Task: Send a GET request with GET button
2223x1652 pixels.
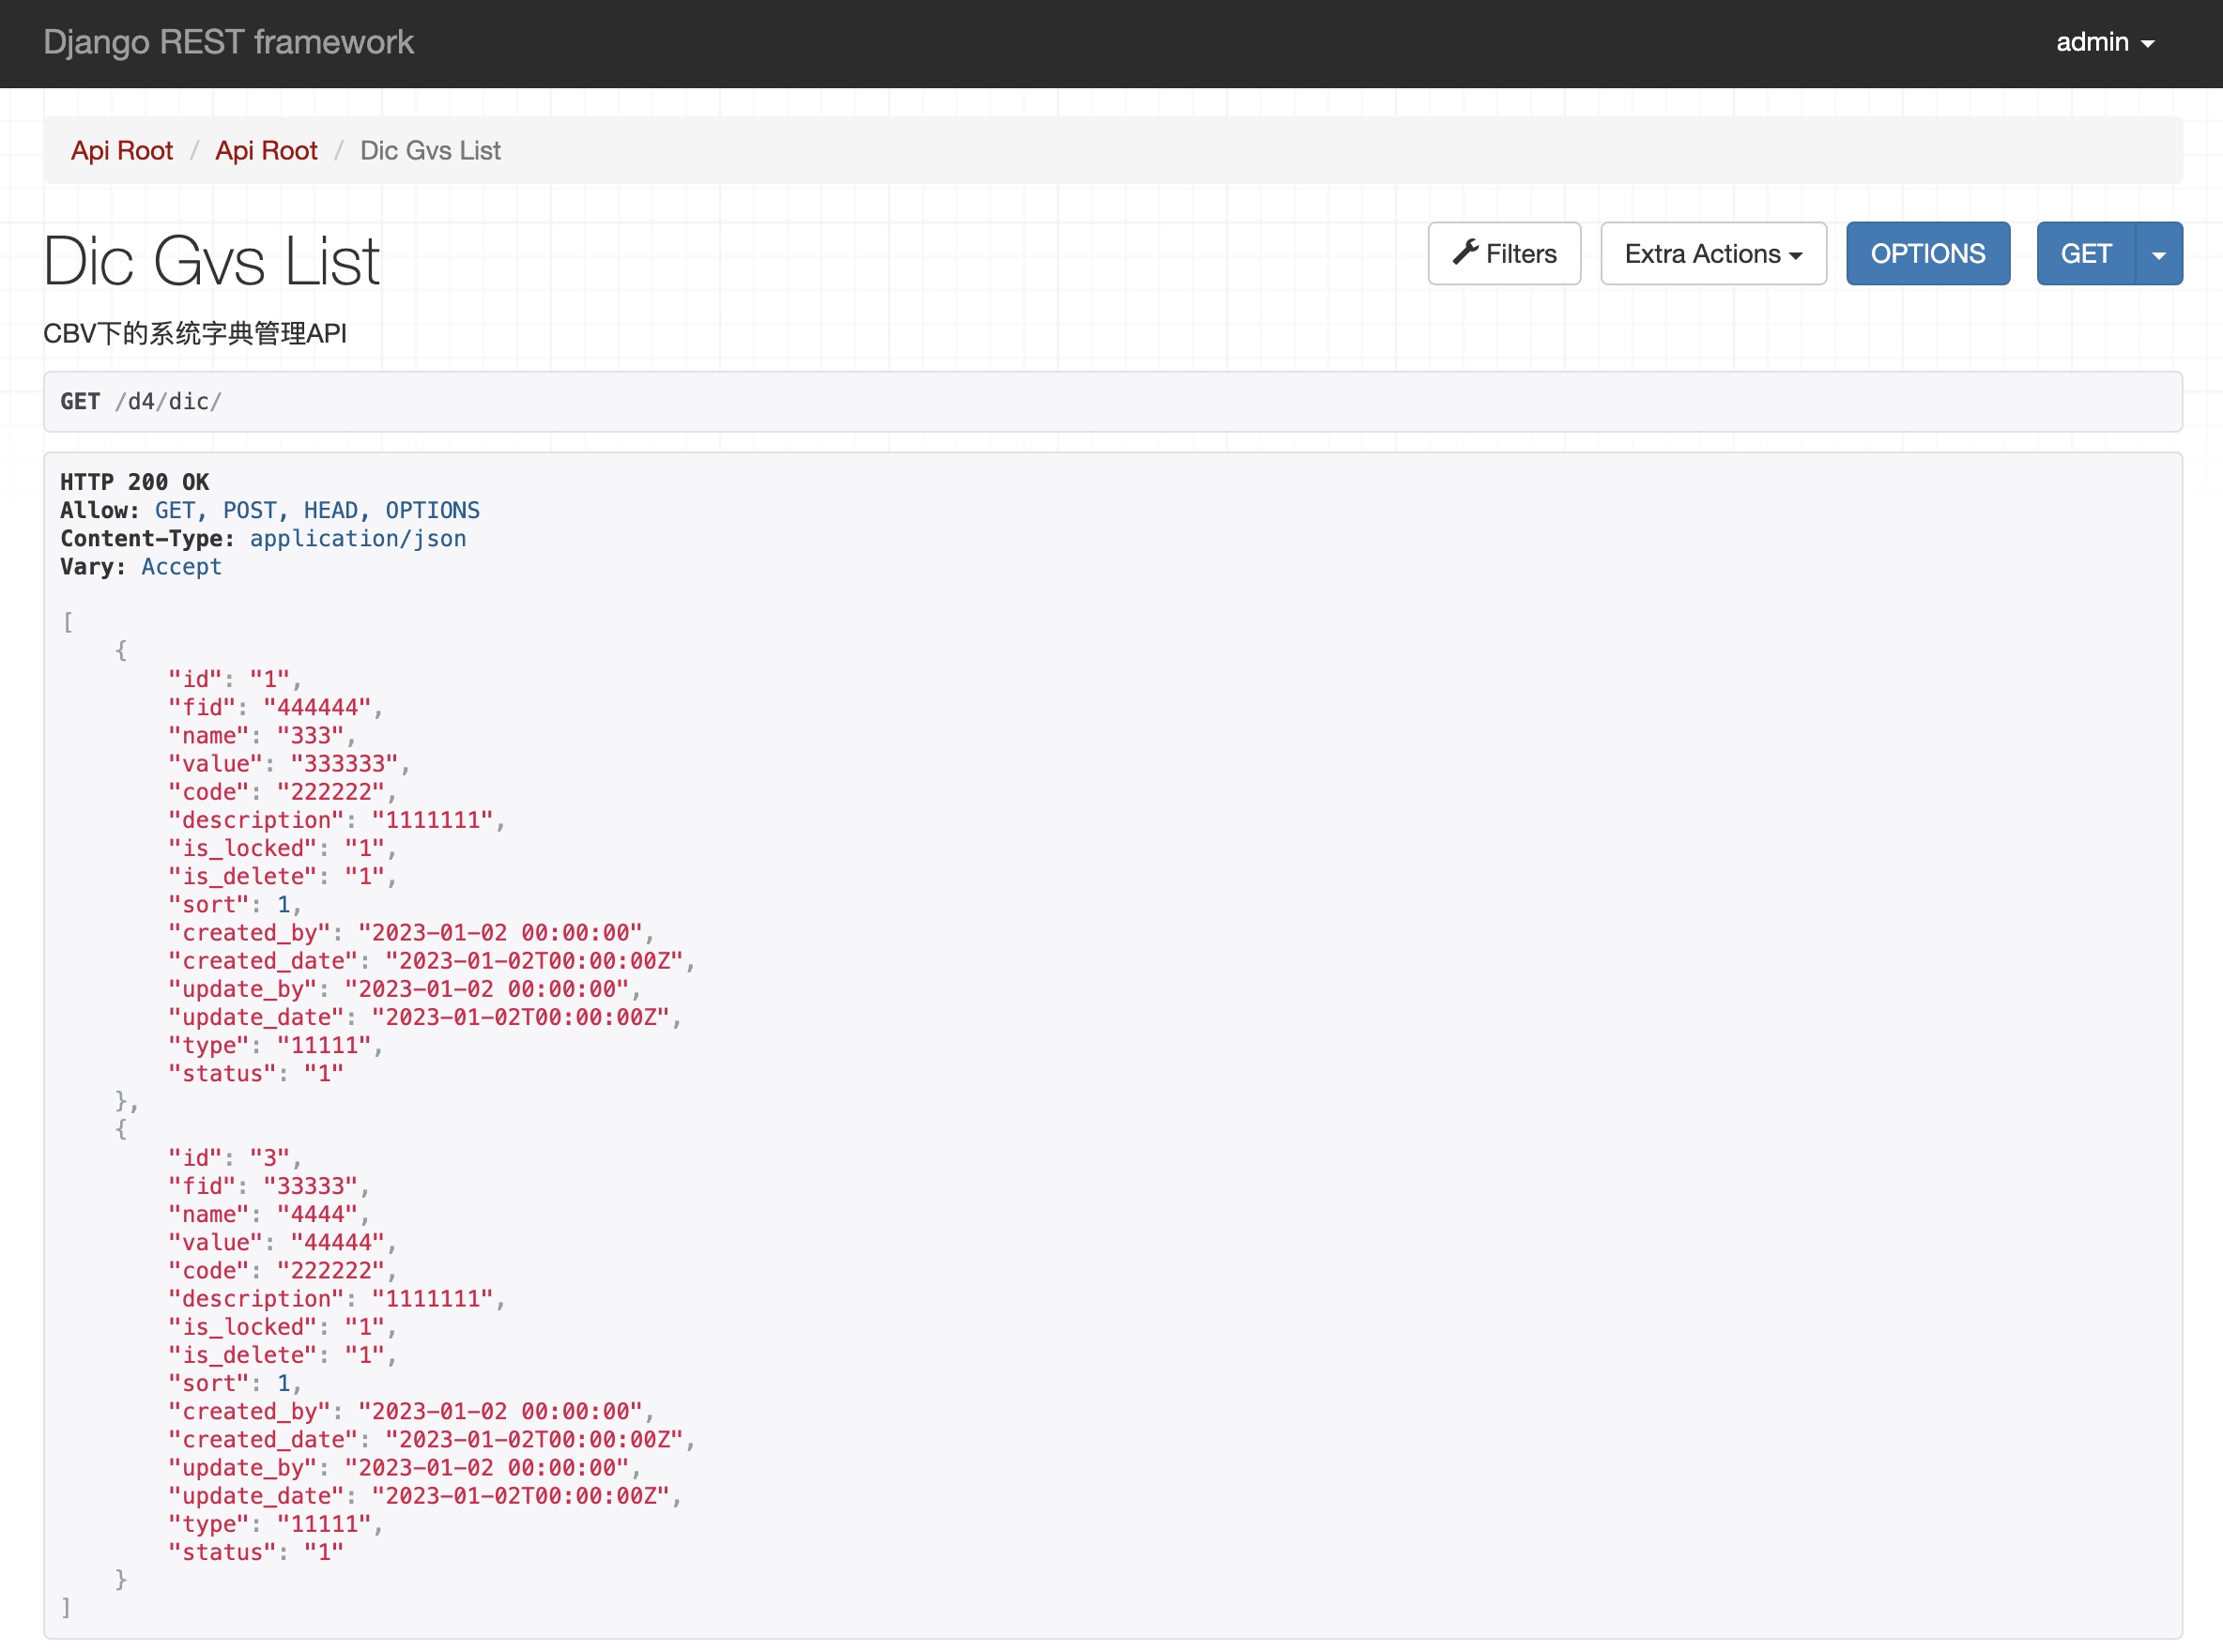Action: [2085, 254]
